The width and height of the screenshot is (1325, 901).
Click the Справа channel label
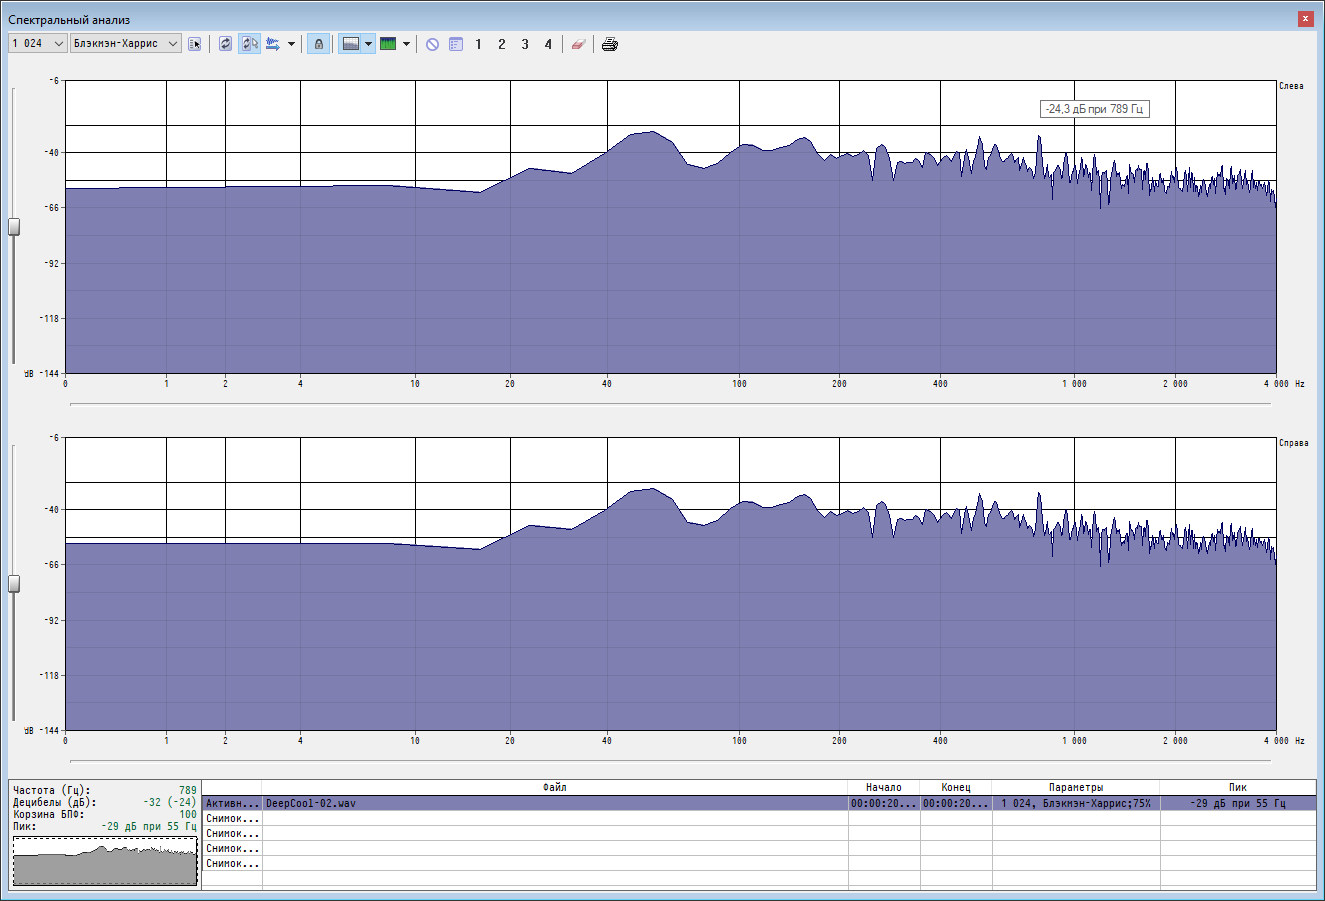(1294, 443)
